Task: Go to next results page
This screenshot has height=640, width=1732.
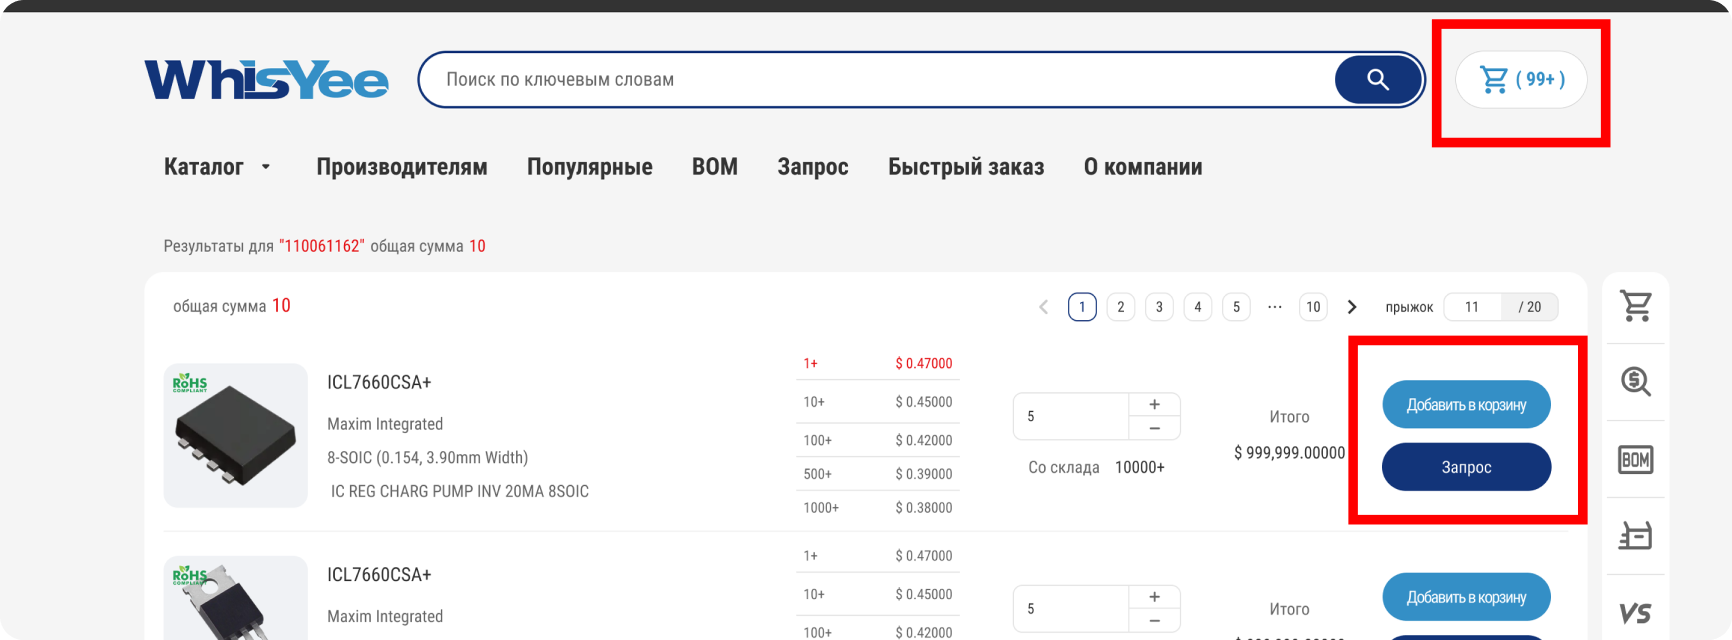Action: (x=1352, y=307)
